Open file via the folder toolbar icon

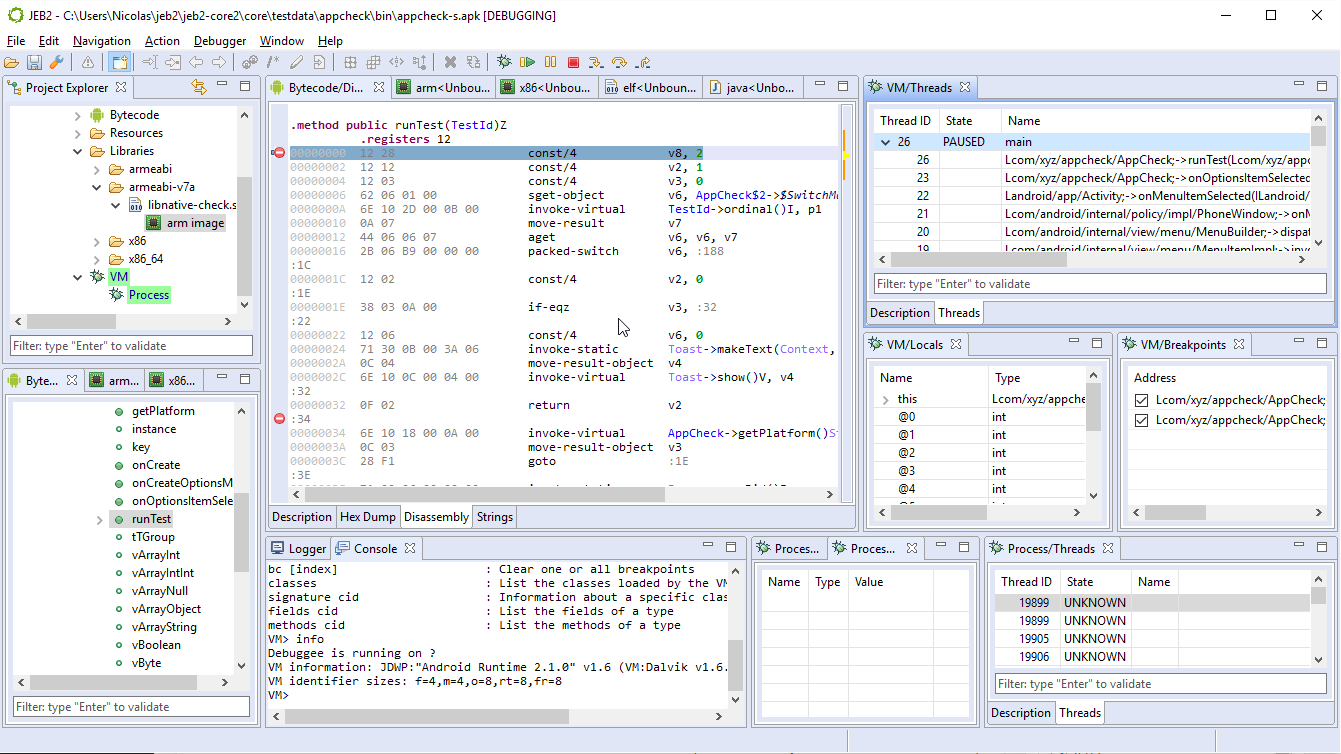(12, 63)
